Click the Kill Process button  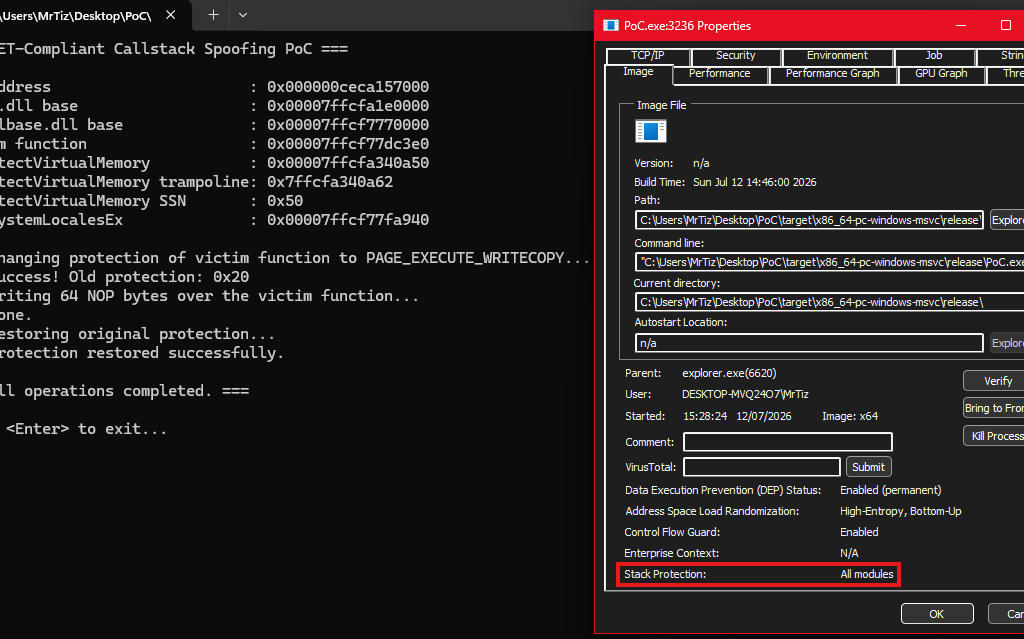click(993, 436)
